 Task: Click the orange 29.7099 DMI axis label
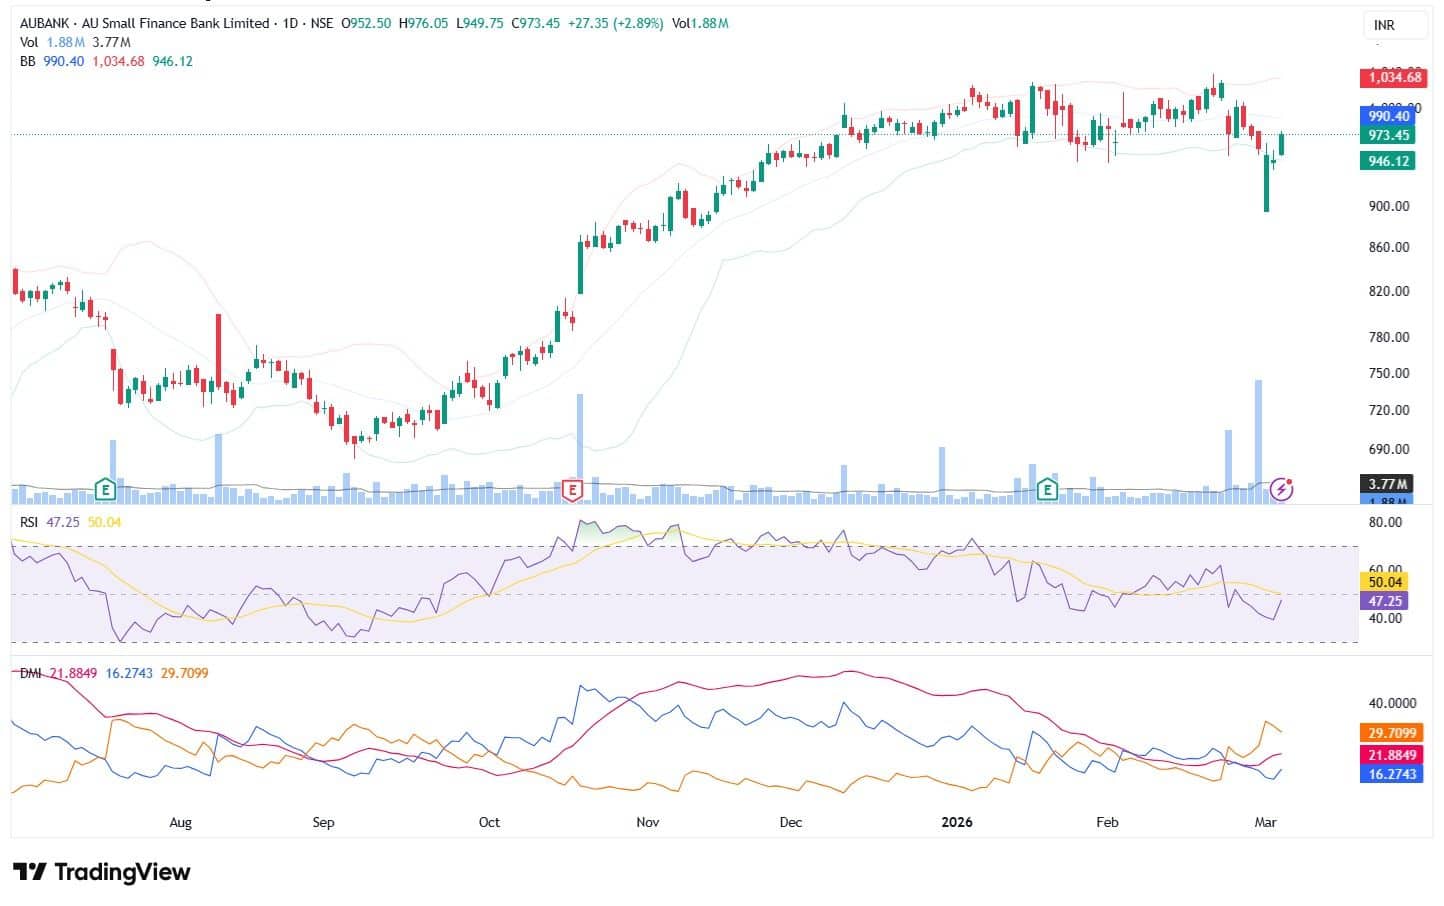(x=1394, y=733)
